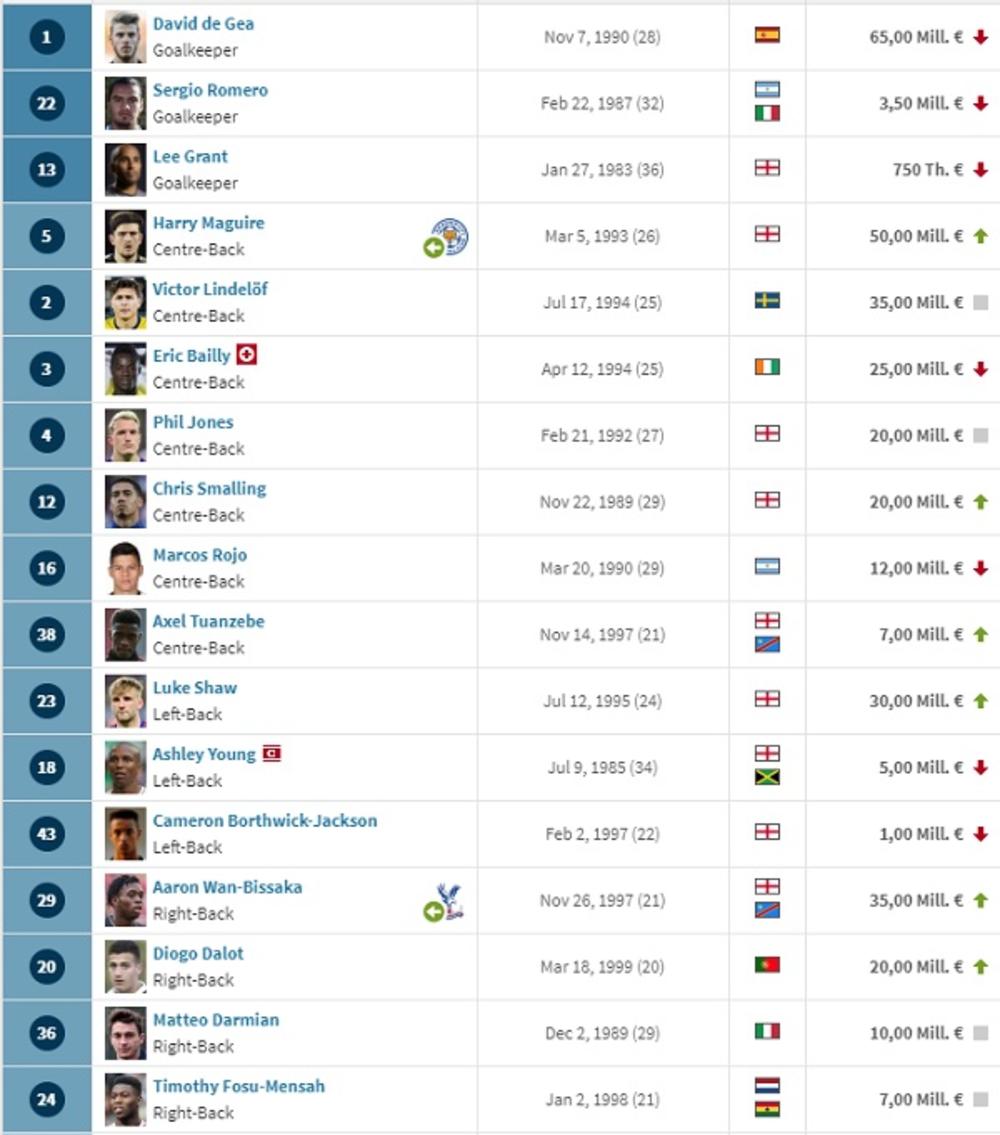Image resolution: width=1000 pixels, height=1135 pixels.
Task: Click the red down arrow by 65,00 Mill. €
Action: coord(980,37)
